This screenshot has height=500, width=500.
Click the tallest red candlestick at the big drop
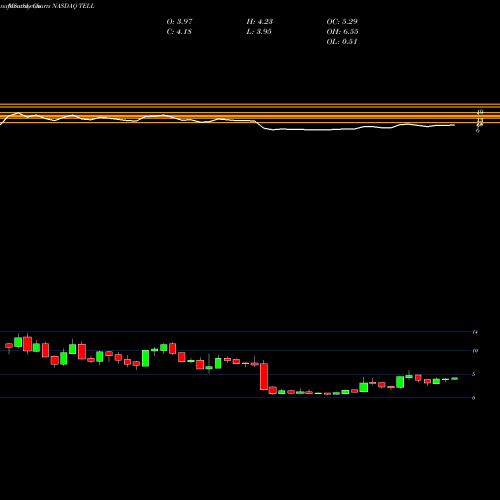click(x=264, y=377)
